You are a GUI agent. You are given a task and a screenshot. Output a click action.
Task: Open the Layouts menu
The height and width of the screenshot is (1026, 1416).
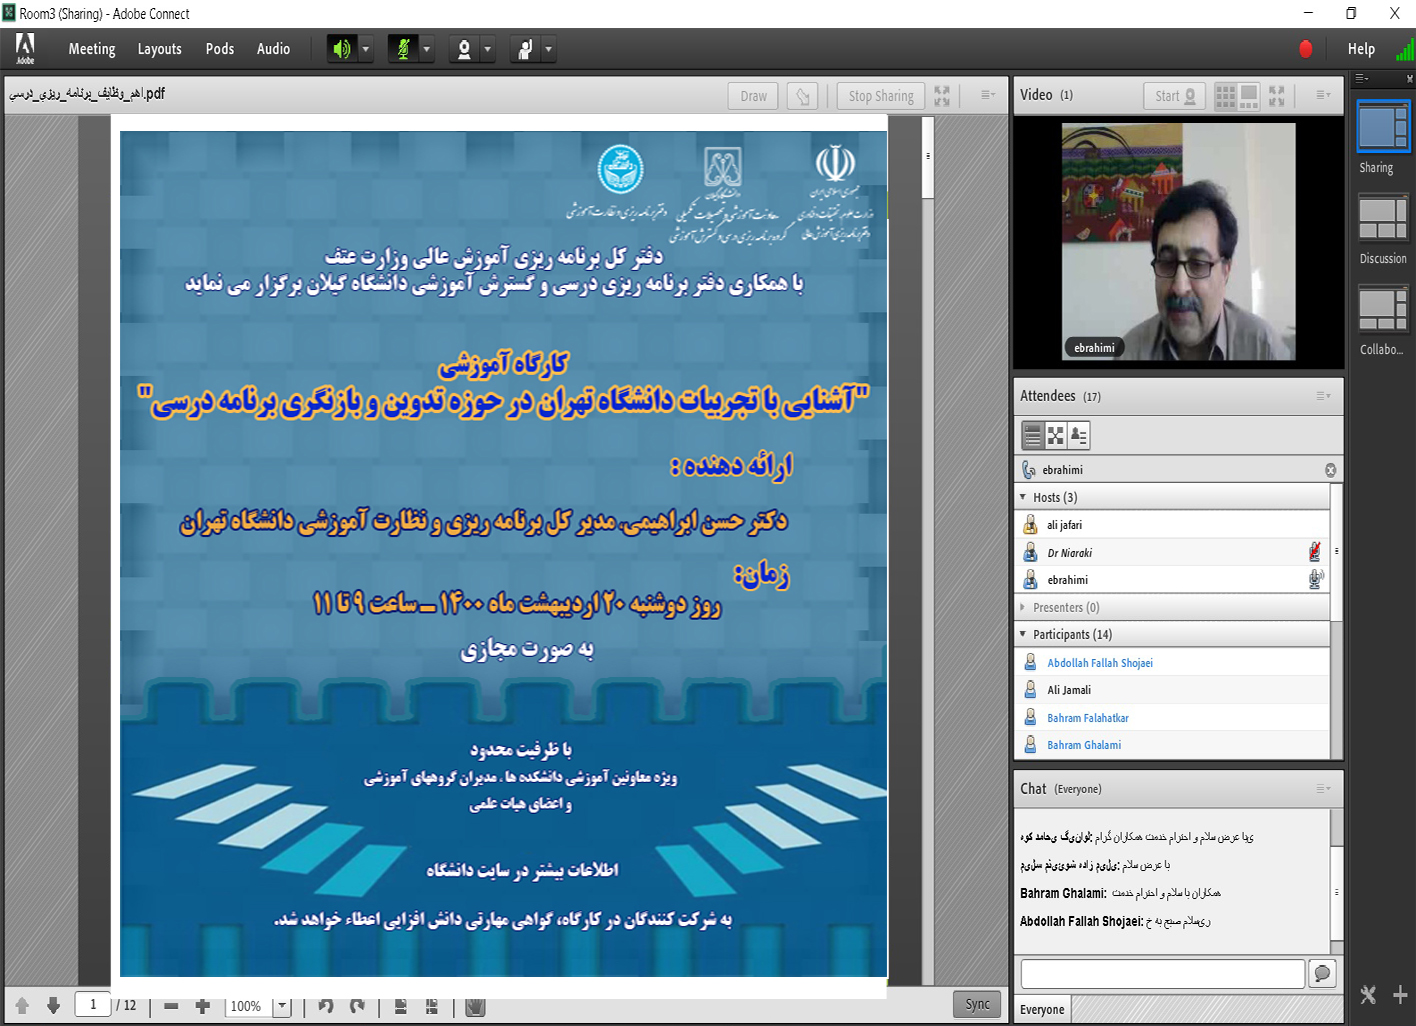[159, 49]
